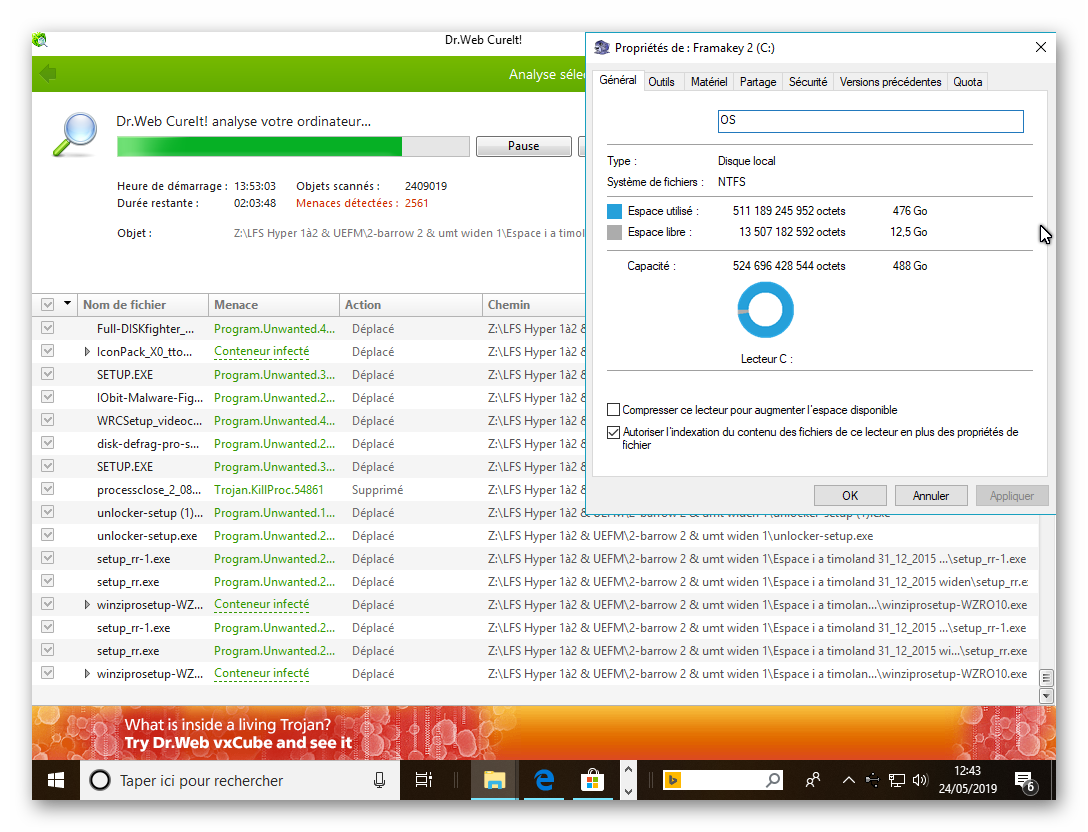The image size is (1088, 832).
Task: Click the disk usage donut chart
Action: coord(765,309)
